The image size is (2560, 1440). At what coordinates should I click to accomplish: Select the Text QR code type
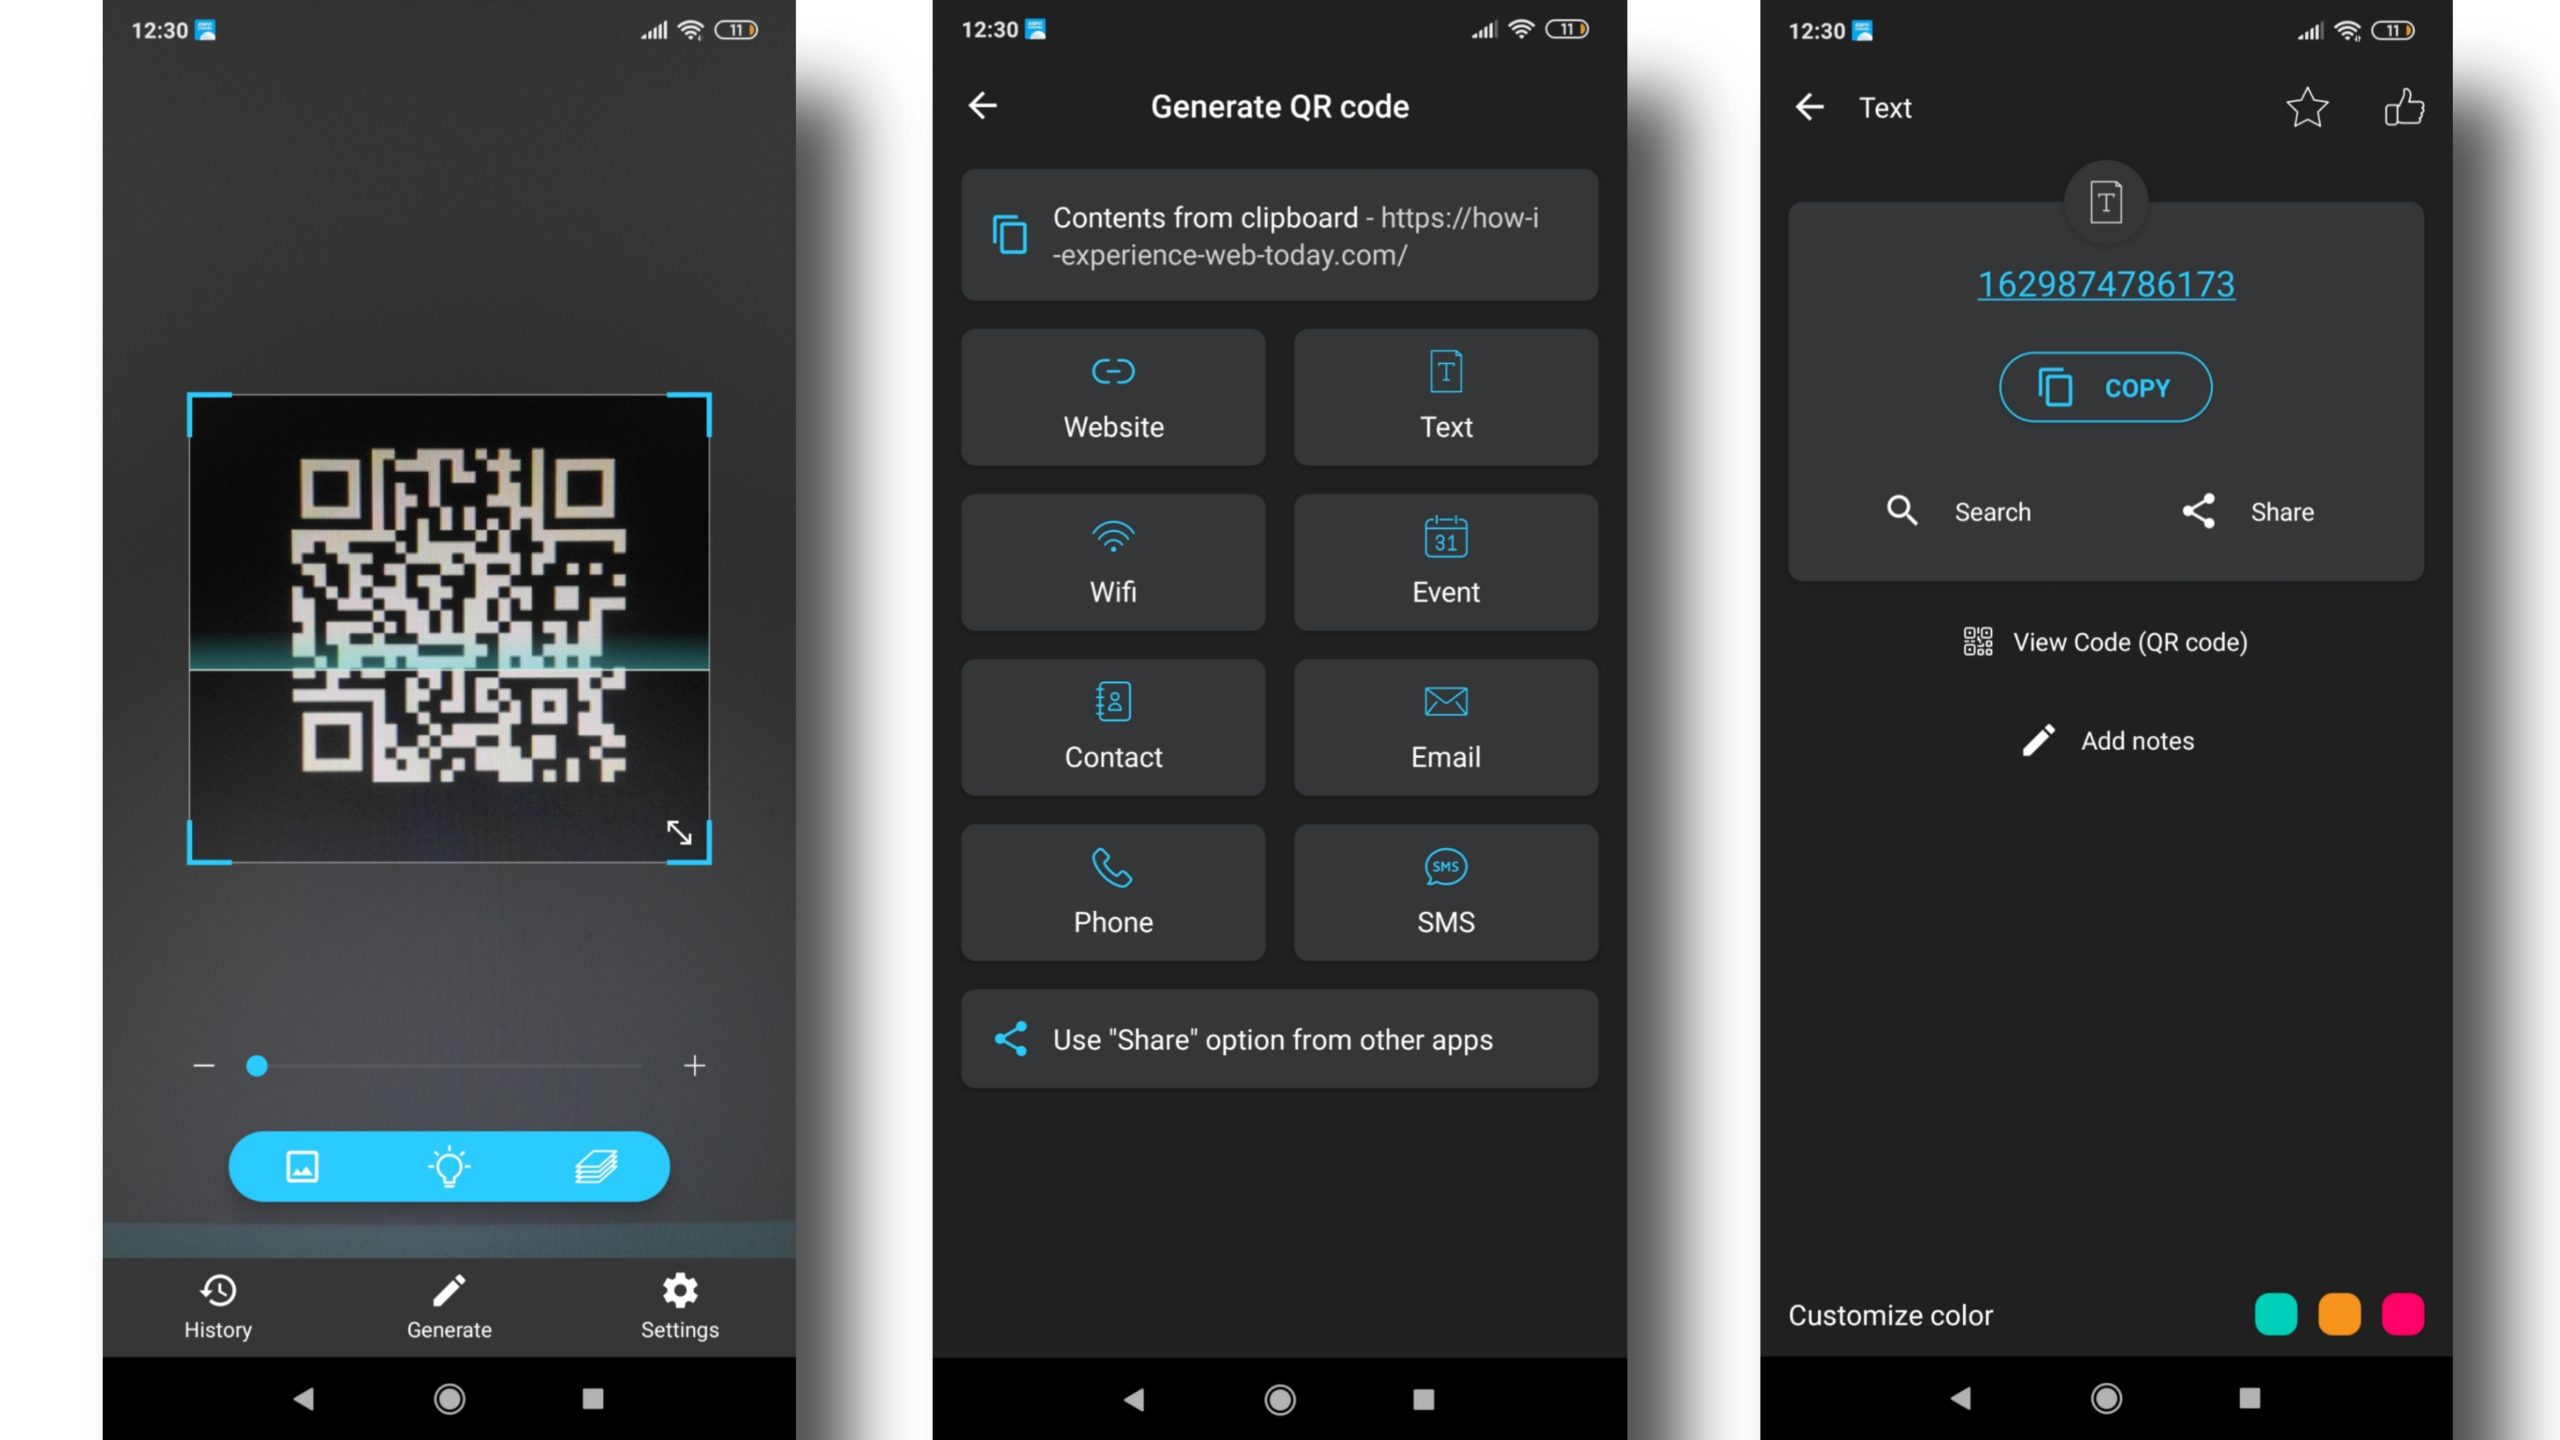(x=1445, y=396)
